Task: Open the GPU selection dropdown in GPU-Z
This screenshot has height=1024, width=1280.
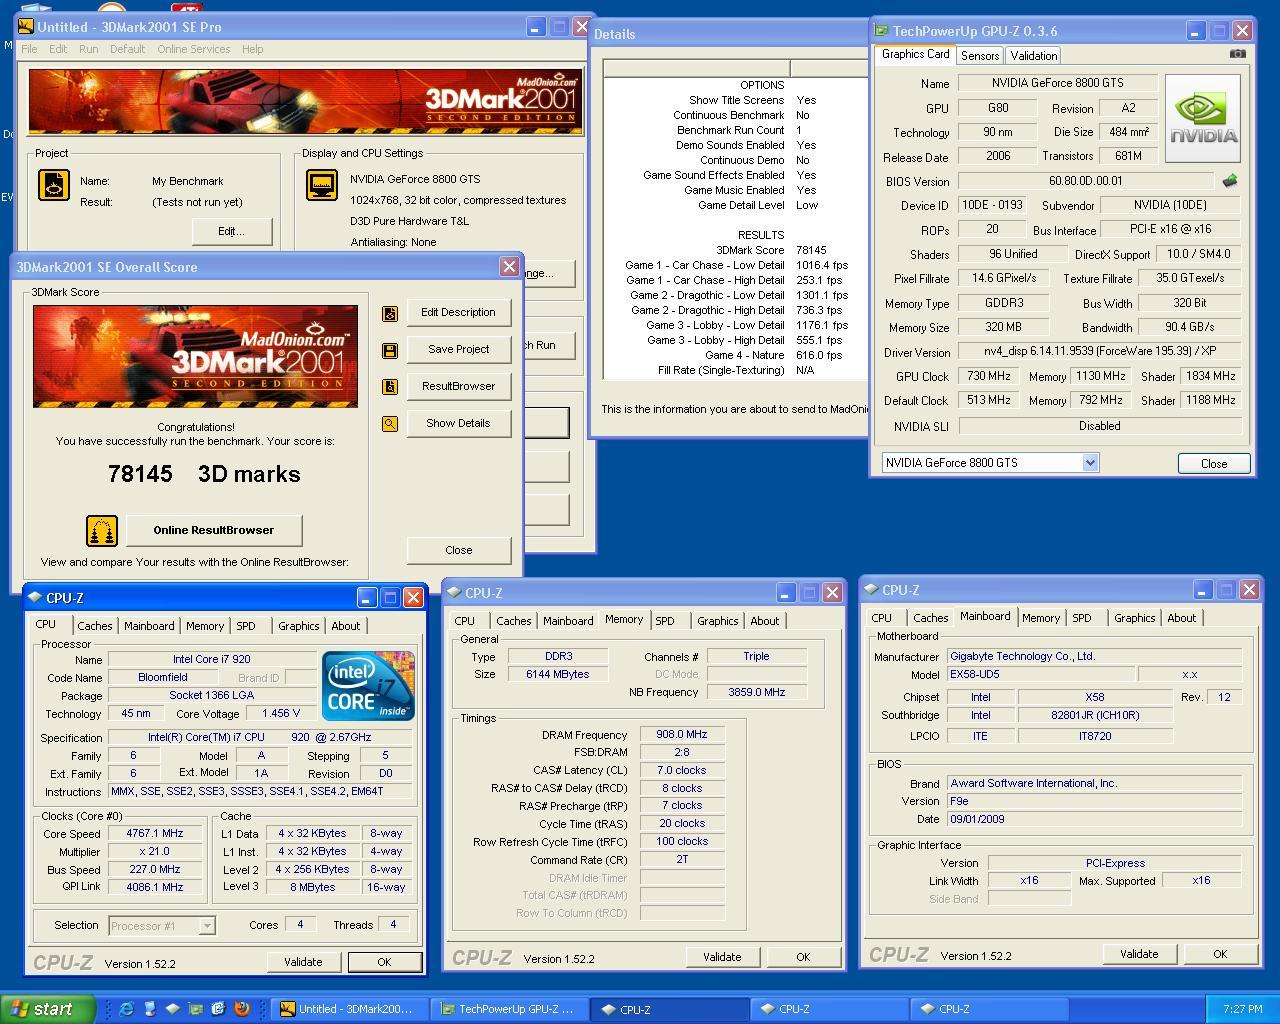Action: tap(1090, 463)
